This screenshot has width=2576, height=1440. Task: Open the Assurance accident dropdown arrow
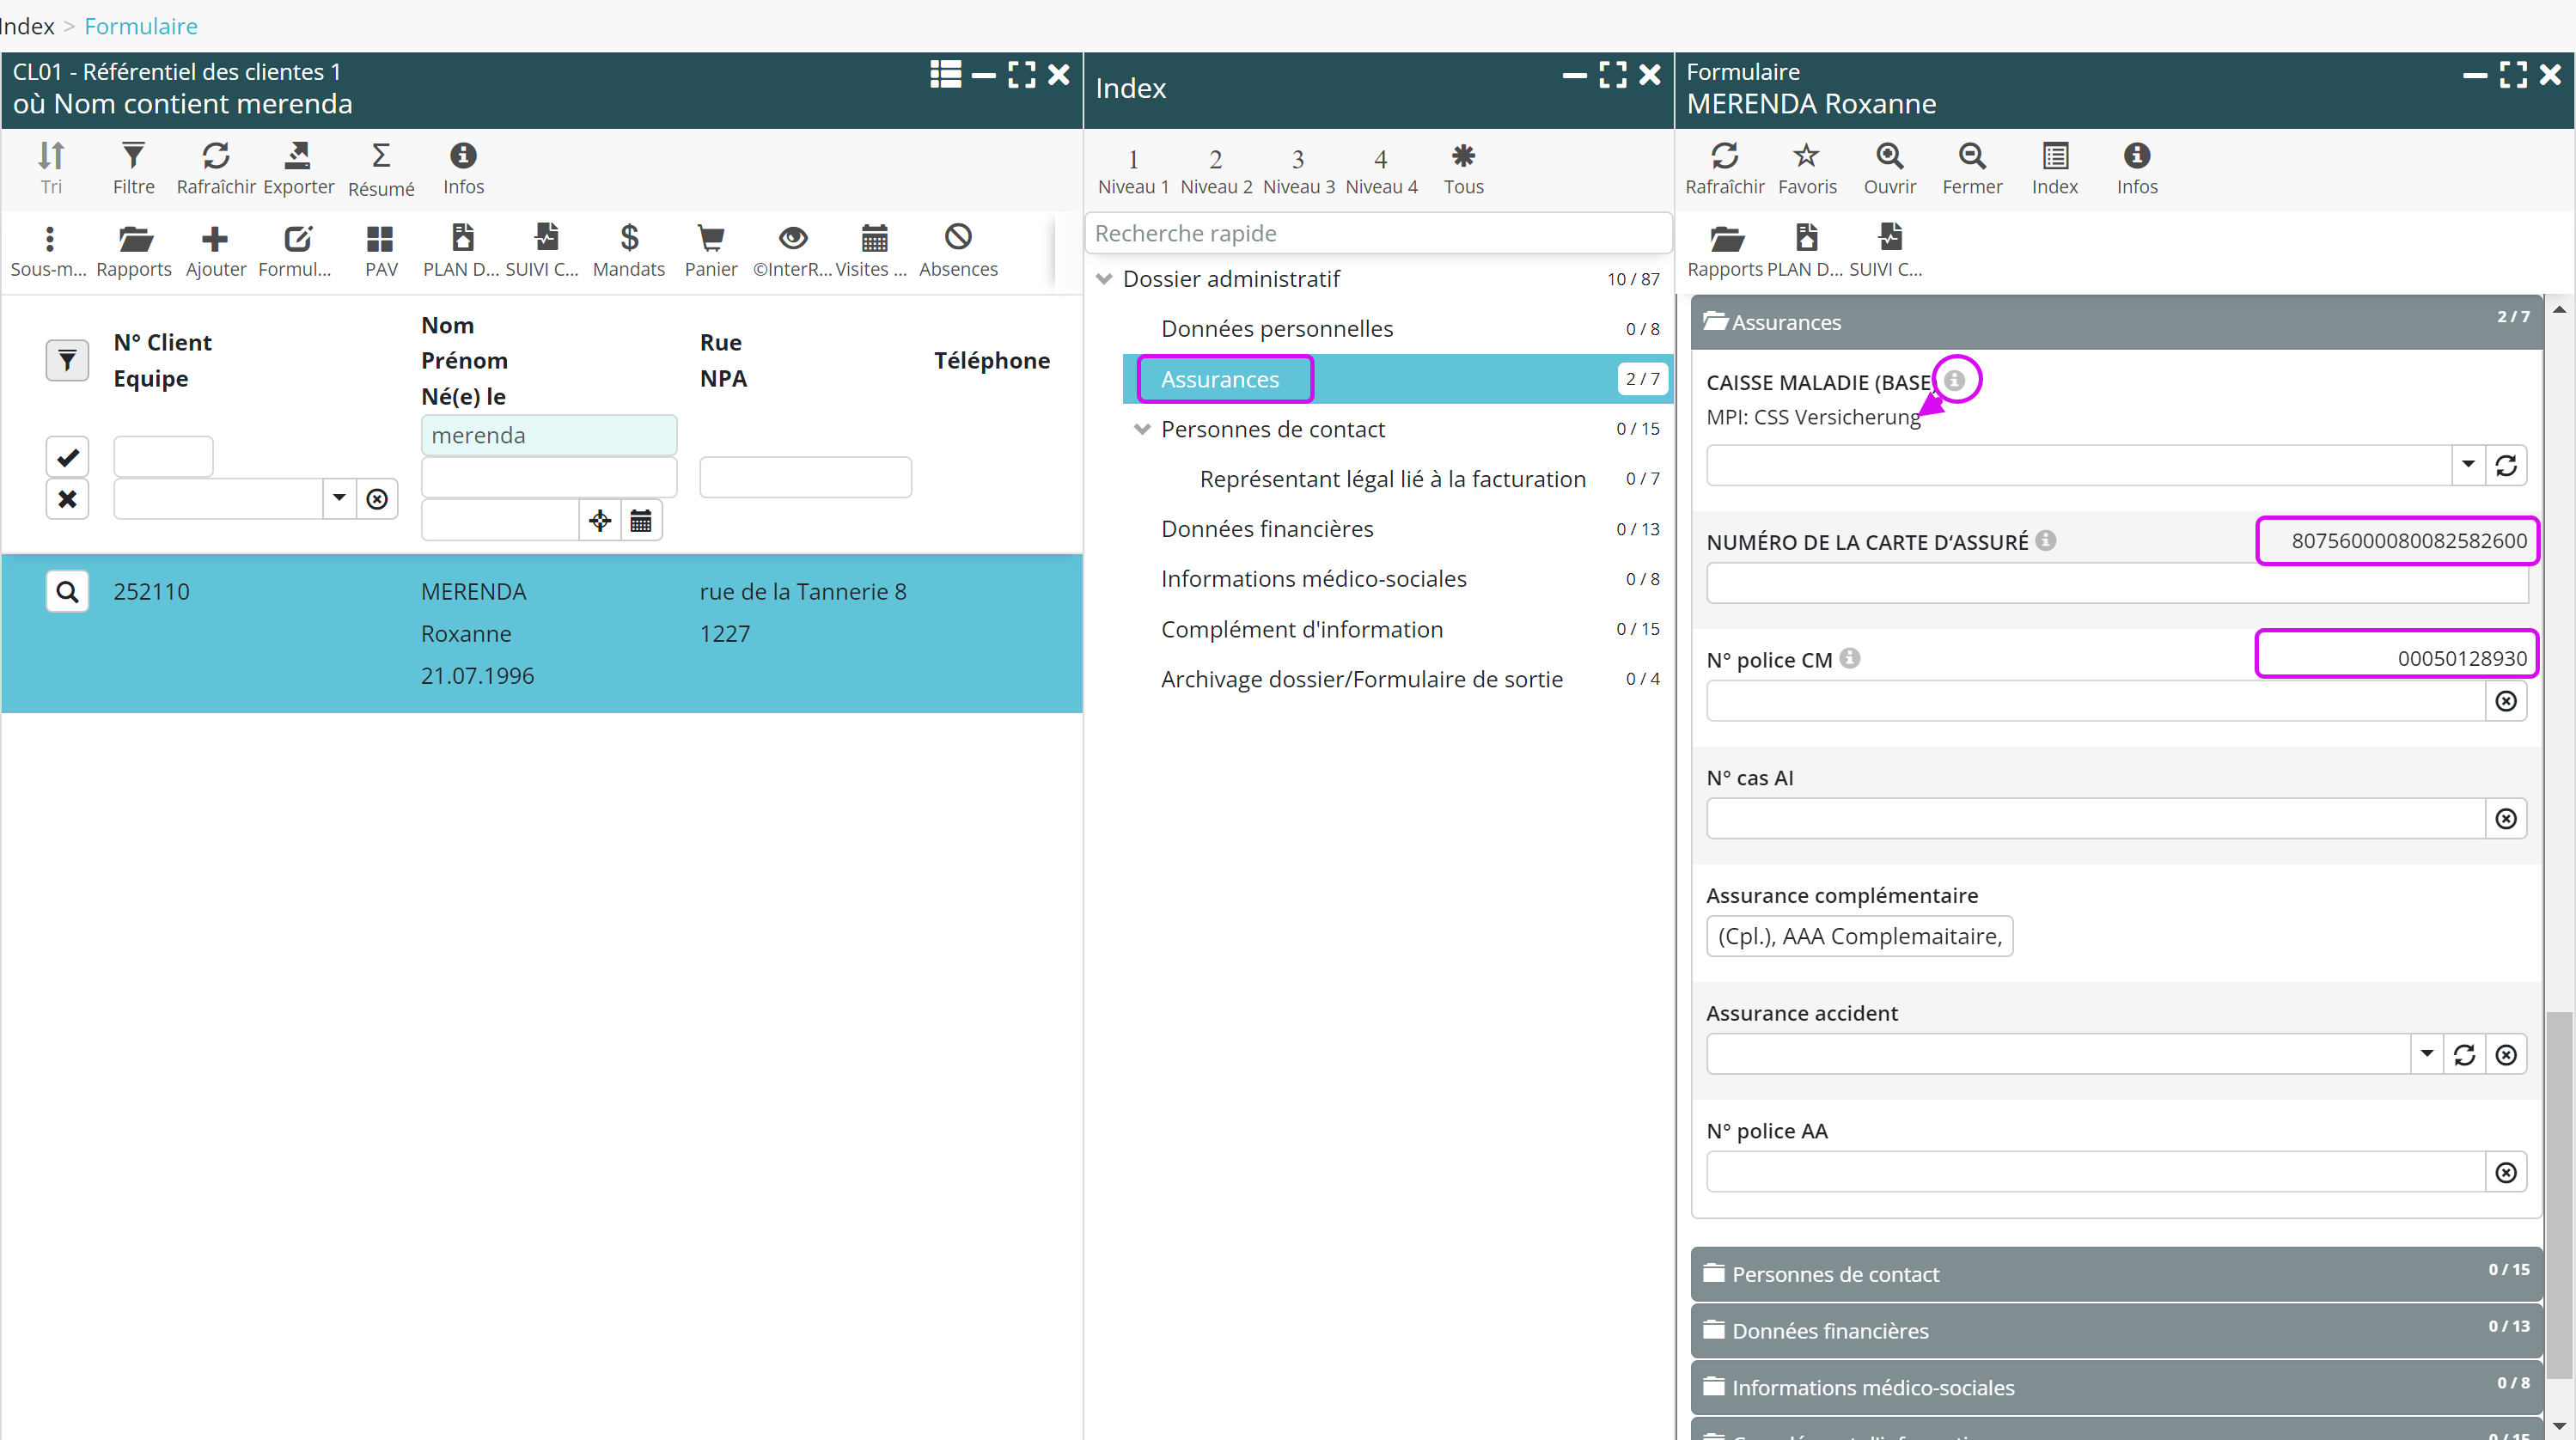[x=2426, y=1054]
